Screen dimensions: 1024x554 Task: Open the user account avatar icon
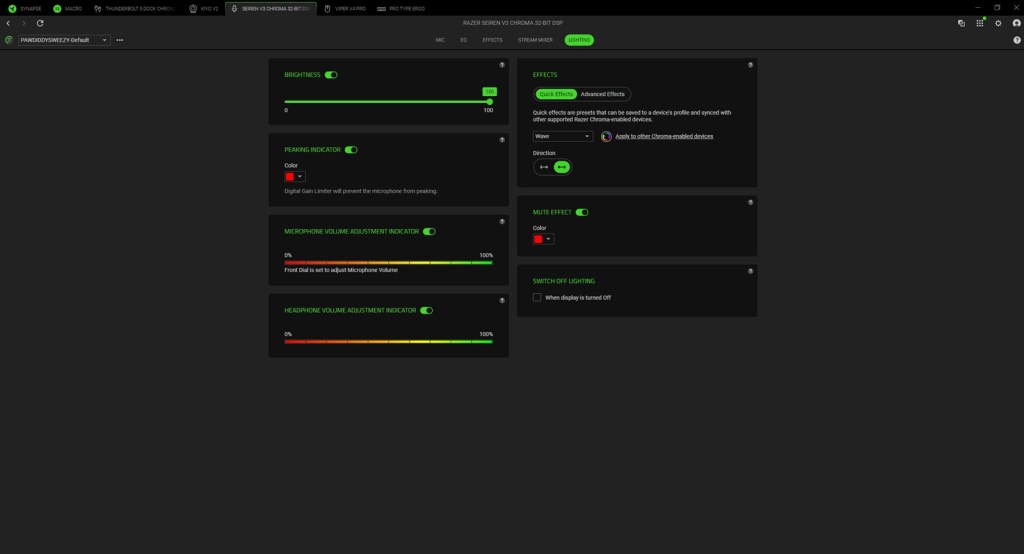1017,23
